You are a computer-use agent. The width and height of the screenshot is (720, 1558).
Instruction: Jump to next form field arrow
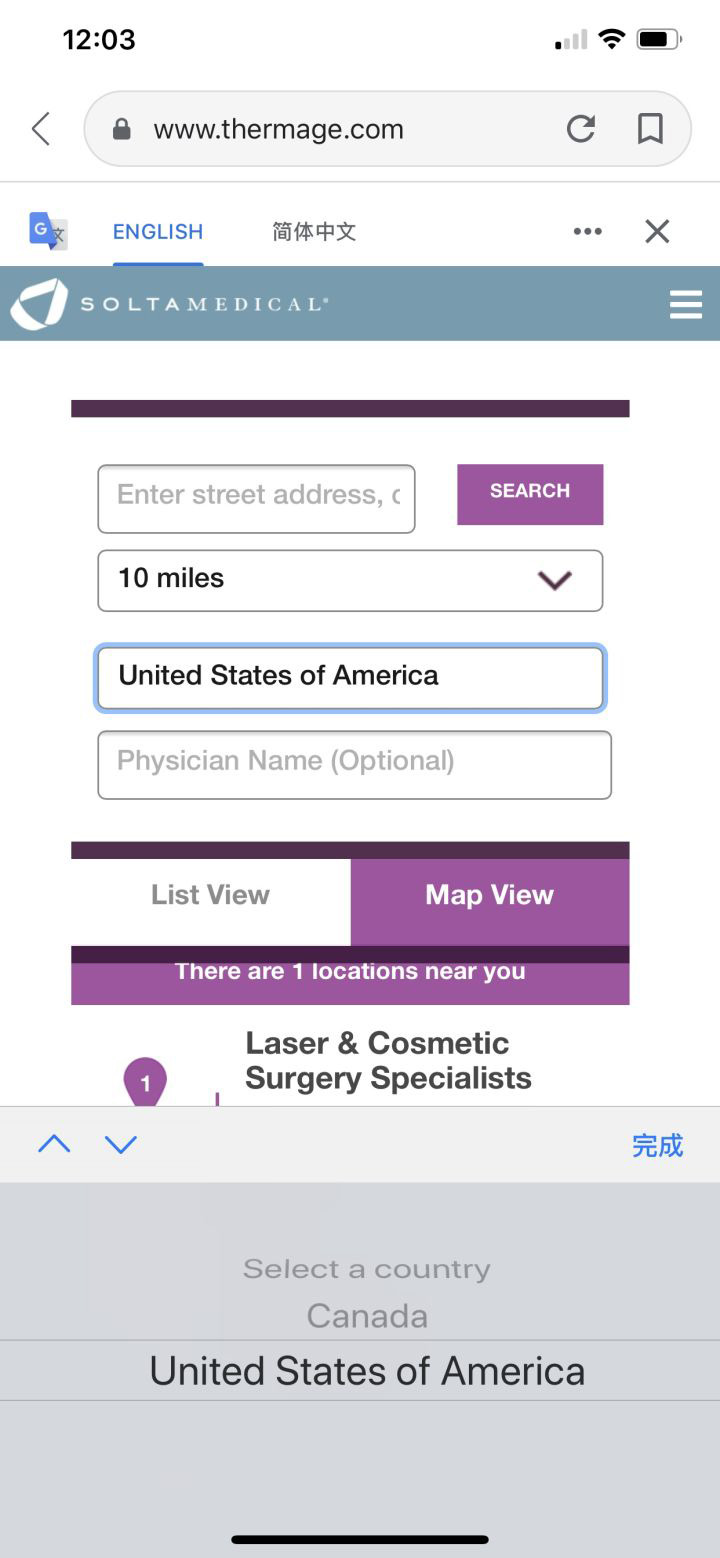pyautogui.click(x=121, y=1145)
